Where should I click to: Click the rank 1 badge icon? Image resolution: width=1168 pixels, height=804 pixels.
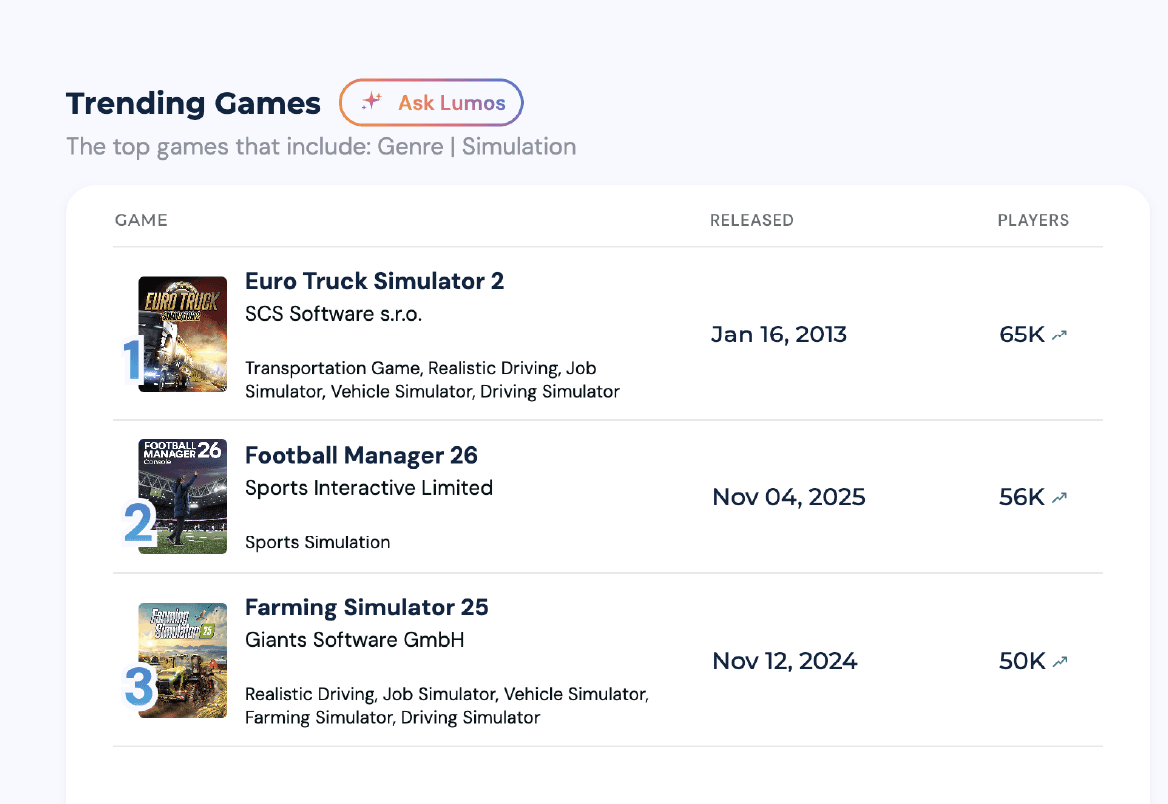(x=133, y=359)
